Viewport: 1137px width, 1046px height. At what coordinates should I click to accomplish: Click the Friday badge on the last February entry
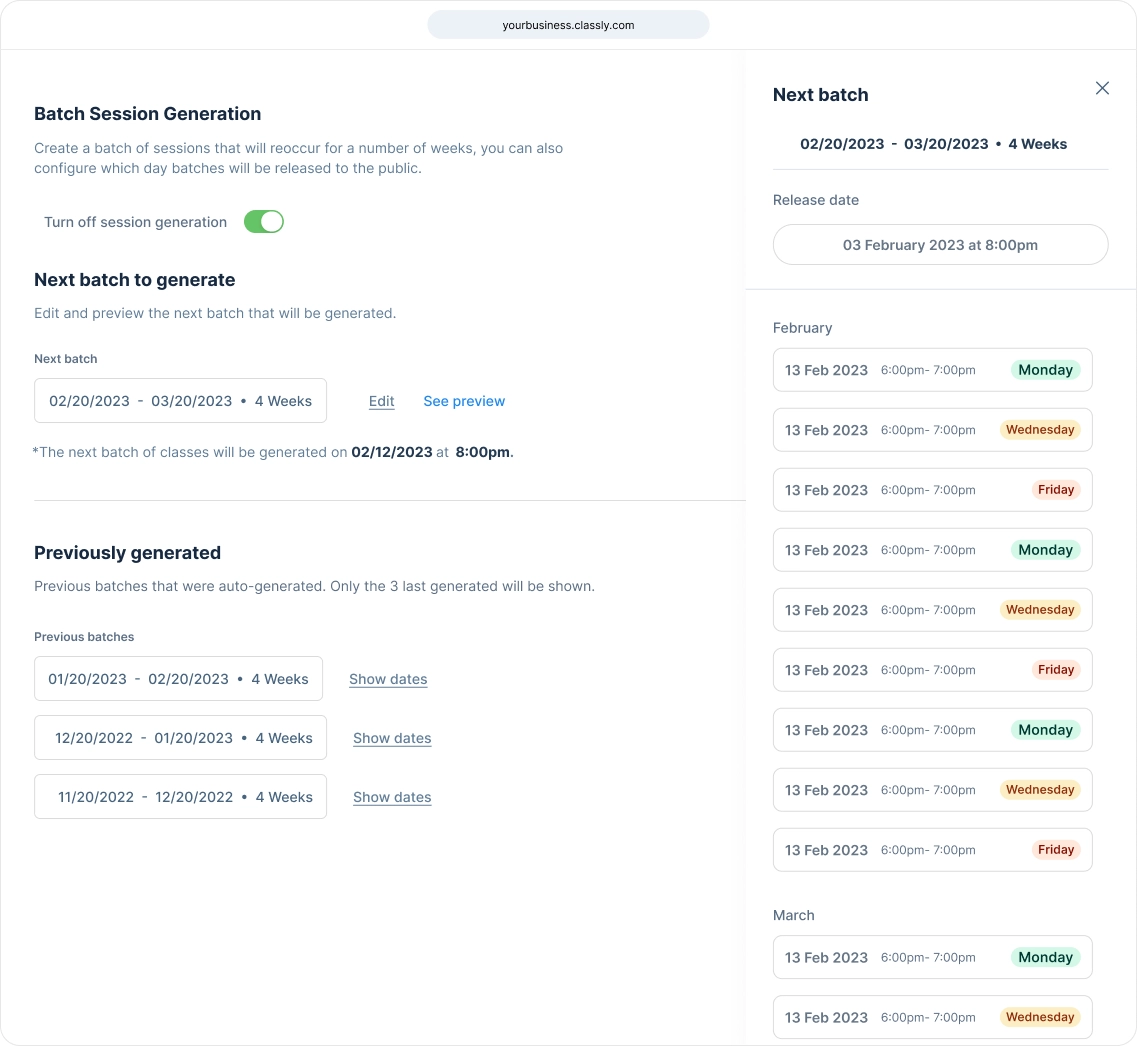[x=1056, y=850]
